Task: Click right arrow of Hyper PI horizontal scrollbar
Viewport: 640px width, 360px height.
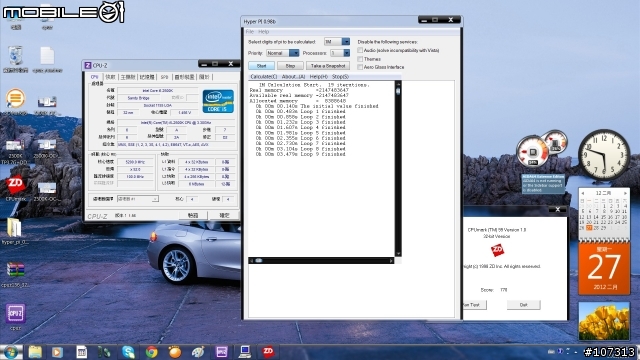Action: [391, 260]
